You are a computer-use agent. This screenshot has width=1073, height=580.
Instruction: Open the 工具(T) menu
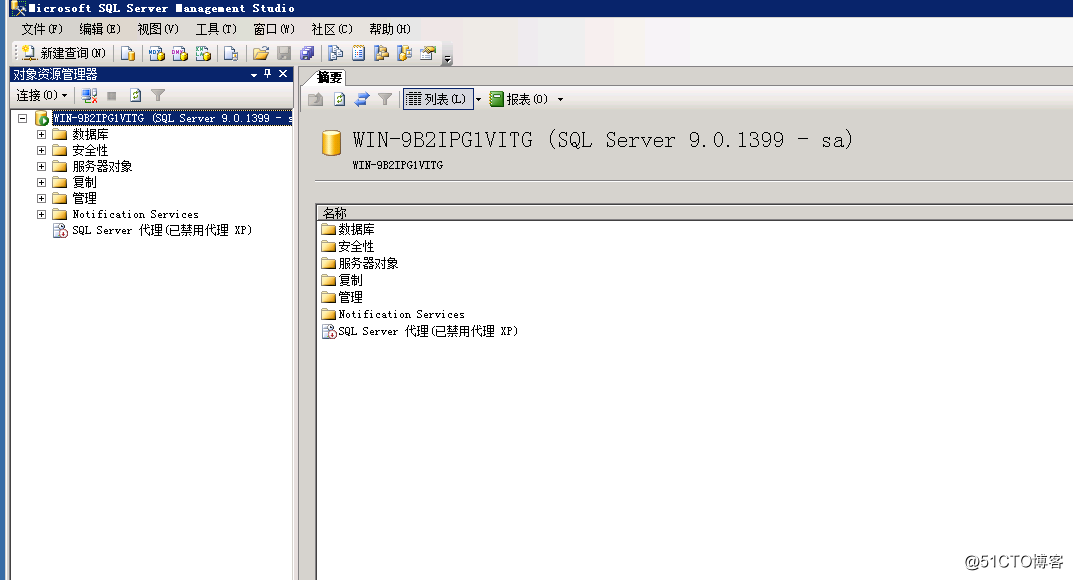click(x=216, y=29)
